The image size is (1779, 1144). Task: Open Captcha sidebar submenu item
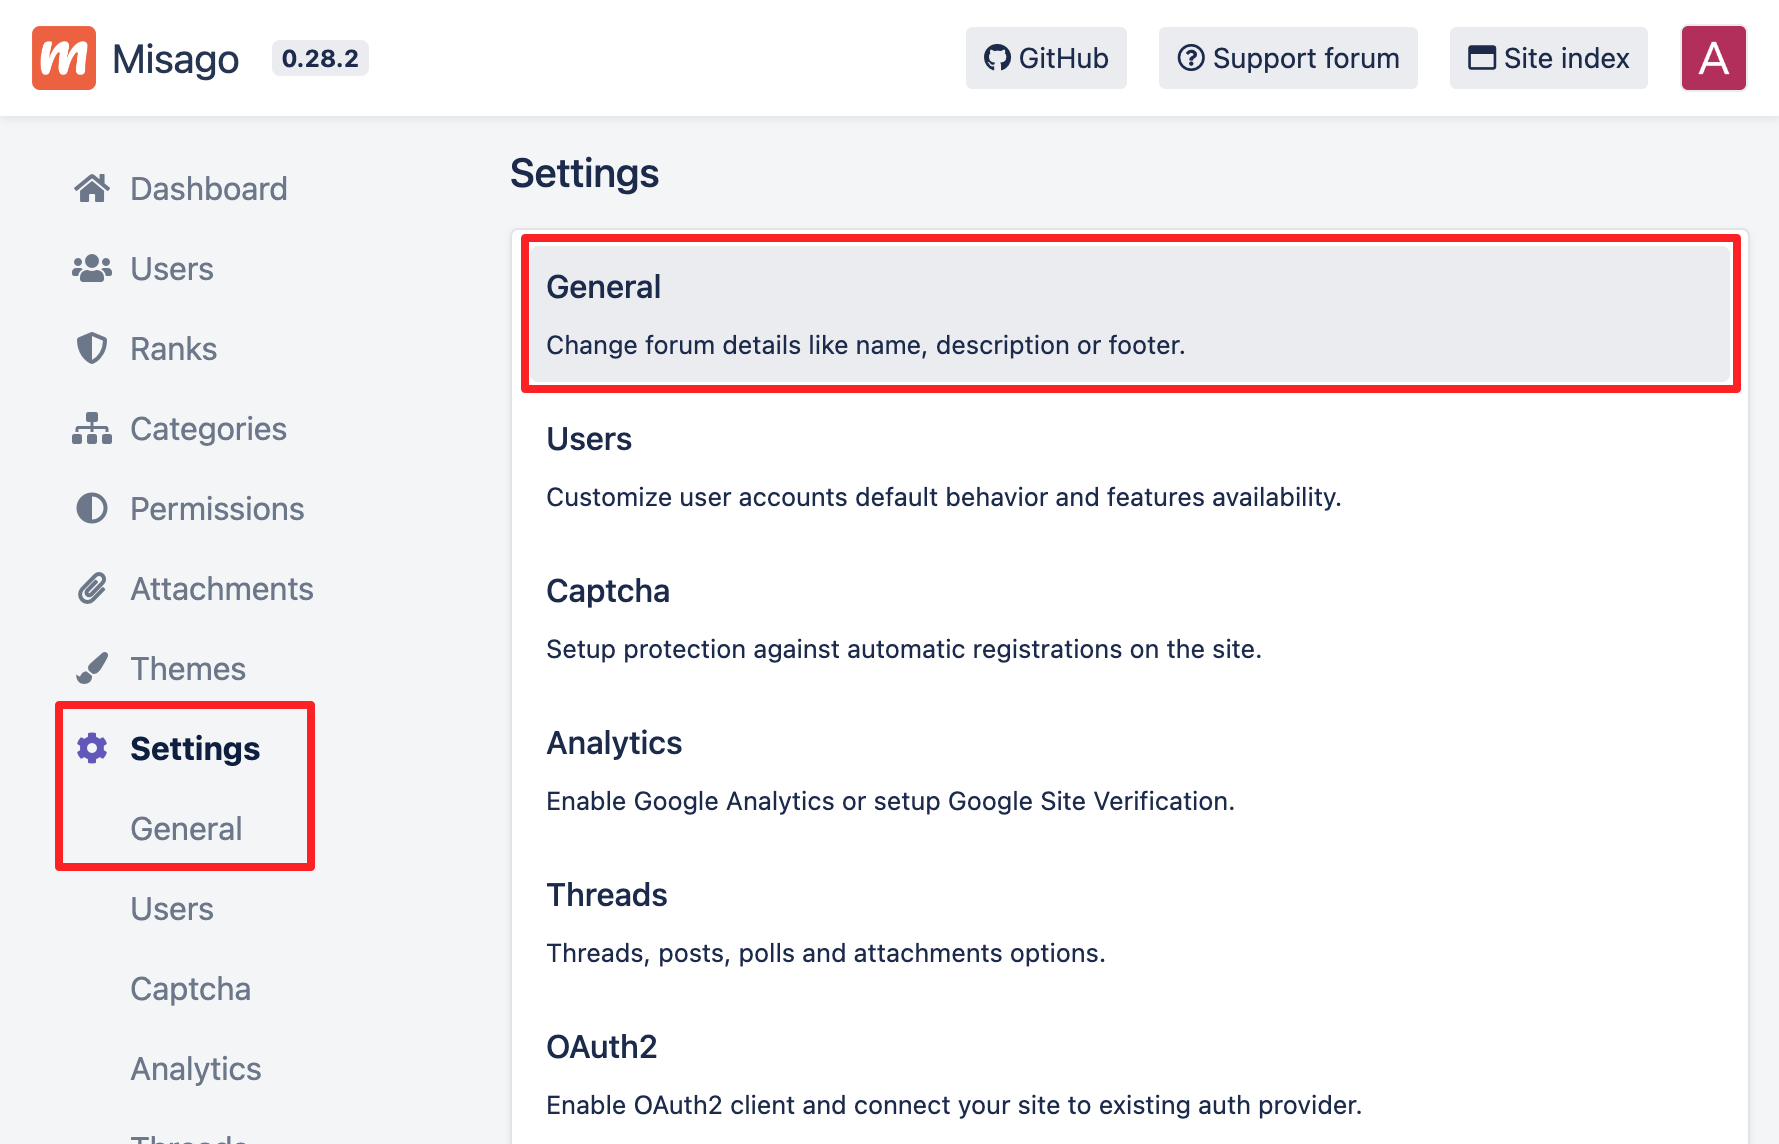(x=190, y=989)
